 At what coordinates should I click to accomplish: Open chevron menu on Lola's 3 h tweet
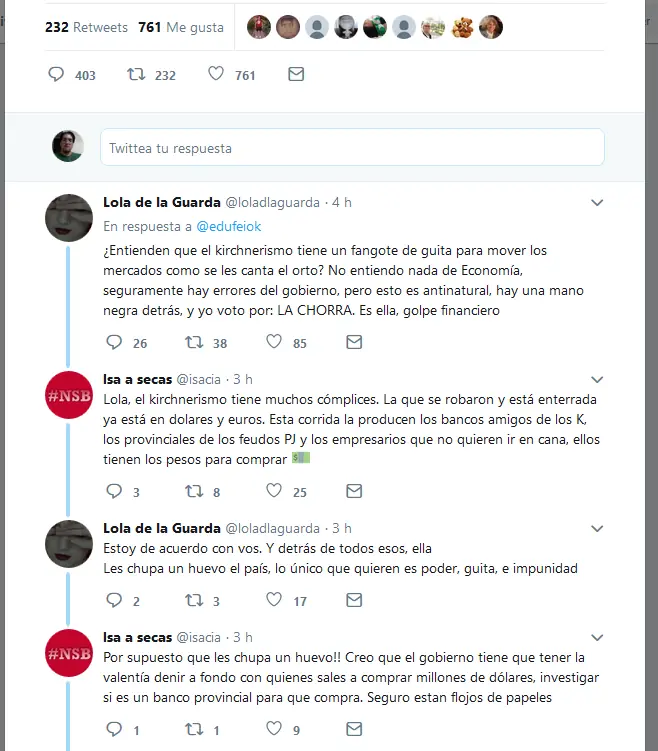[x=597, y=529]
